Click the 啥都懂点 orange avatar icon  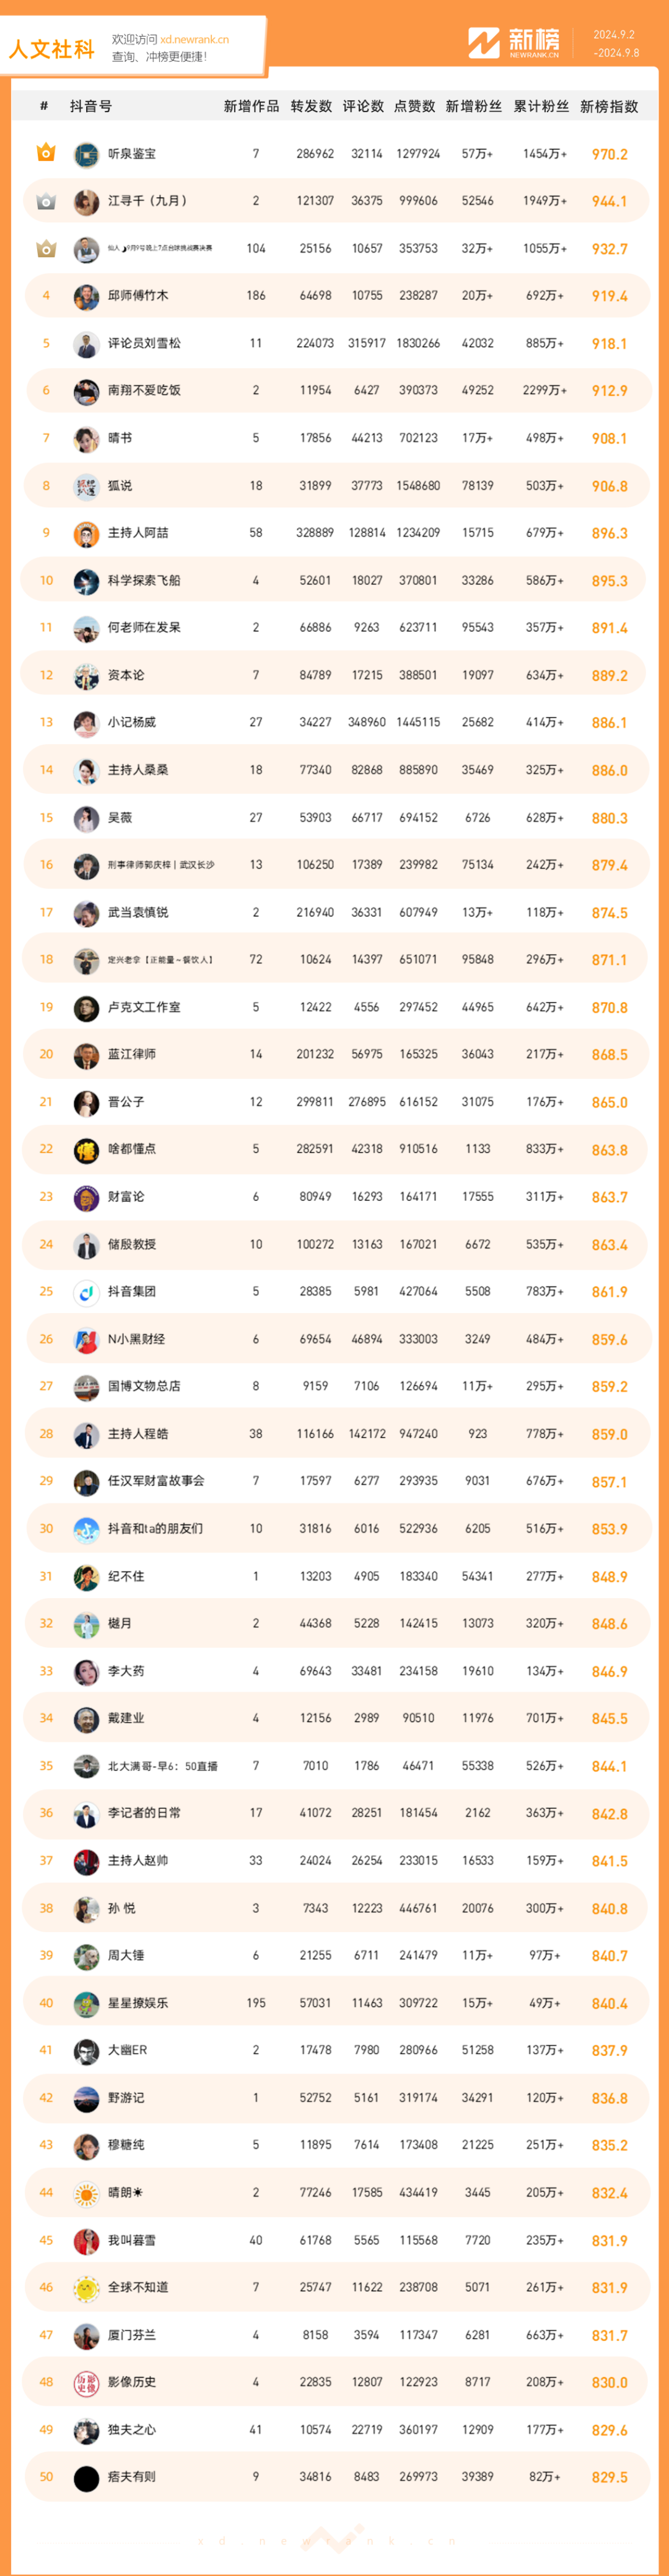coord(86,1150)
